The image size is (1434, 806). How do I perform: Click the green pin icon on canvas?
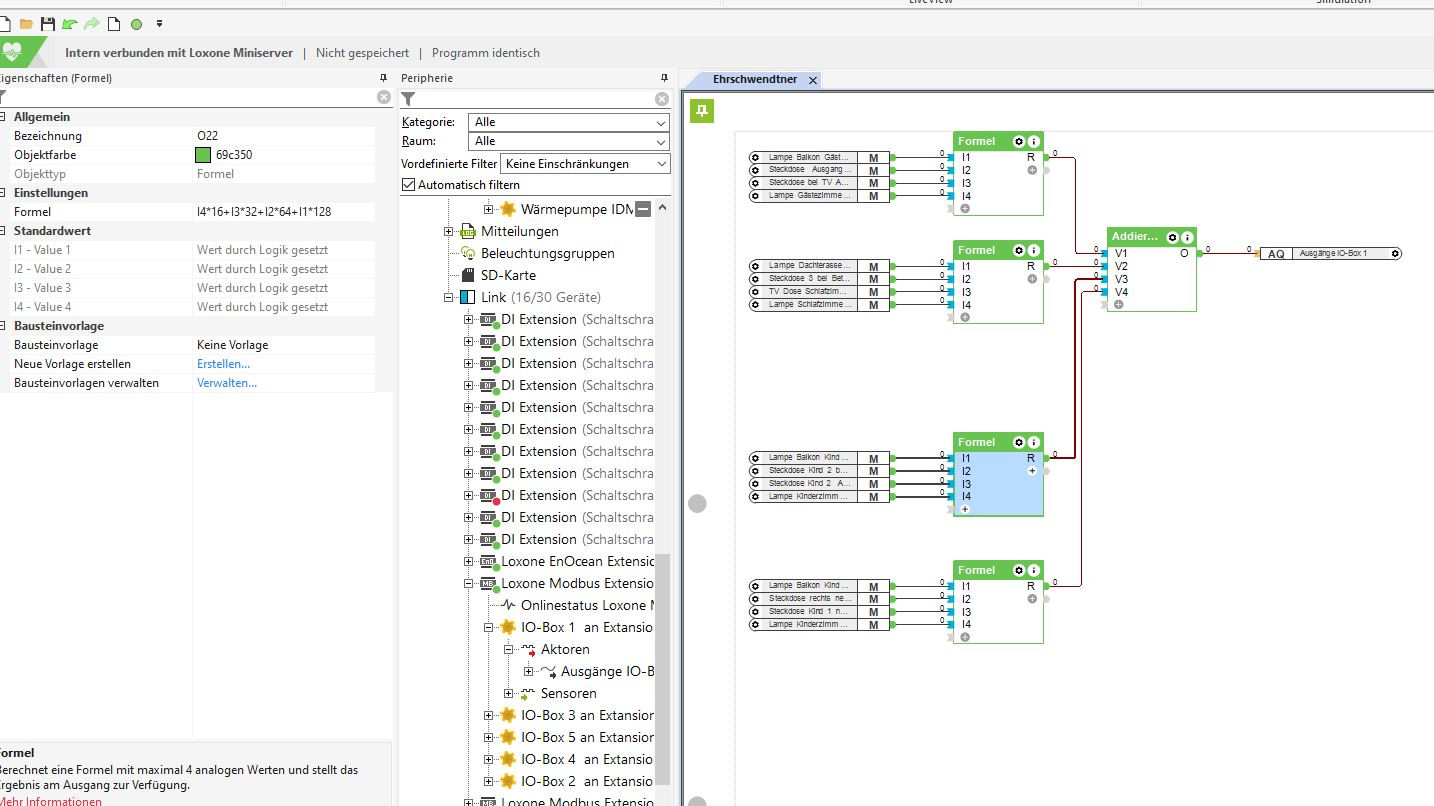702,111
